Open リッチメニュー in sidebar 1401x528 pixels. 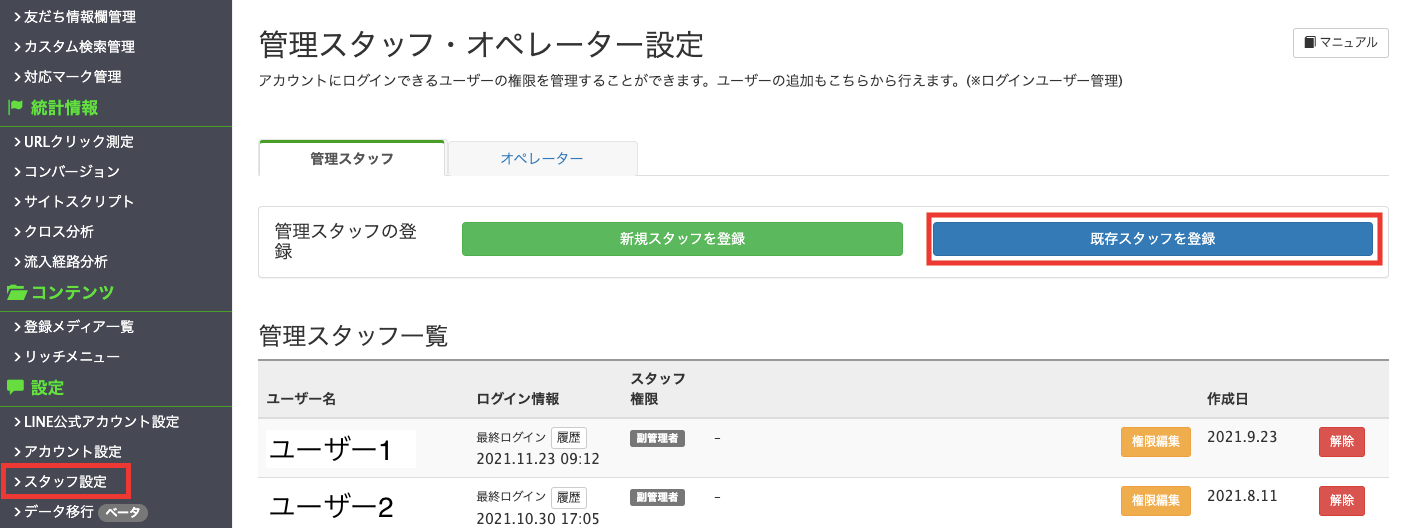pyautogui.click(x=66, y=357)
